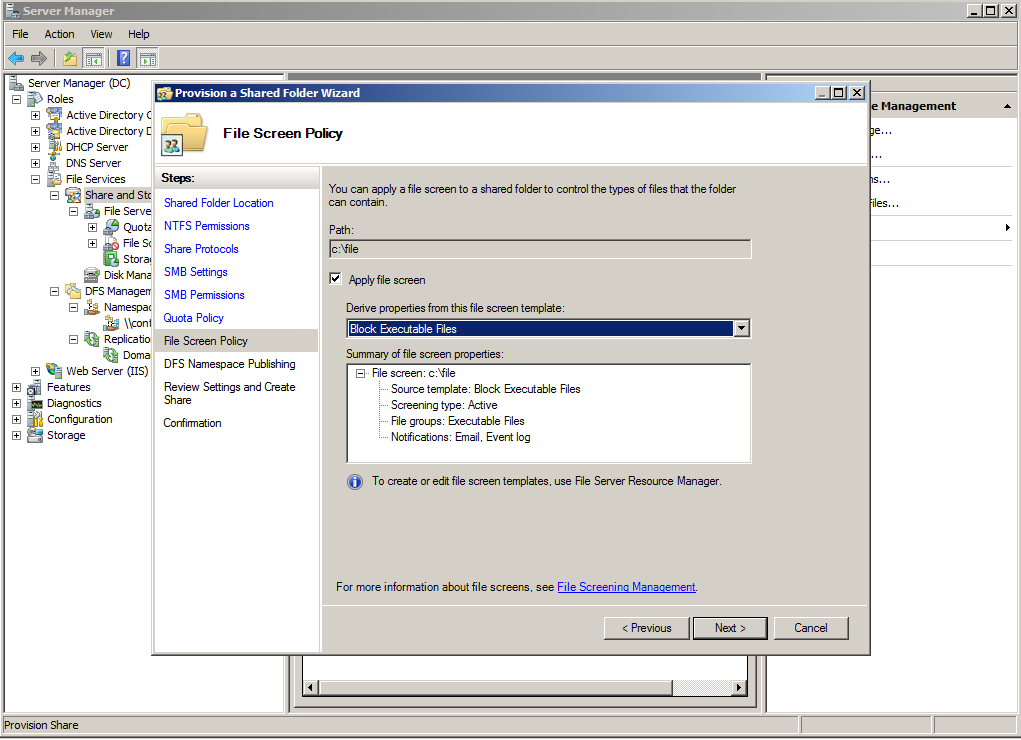Screen dimensions: 1021x740
Task: Click the Up one level toolbar icon
Action: coord(70,59)
